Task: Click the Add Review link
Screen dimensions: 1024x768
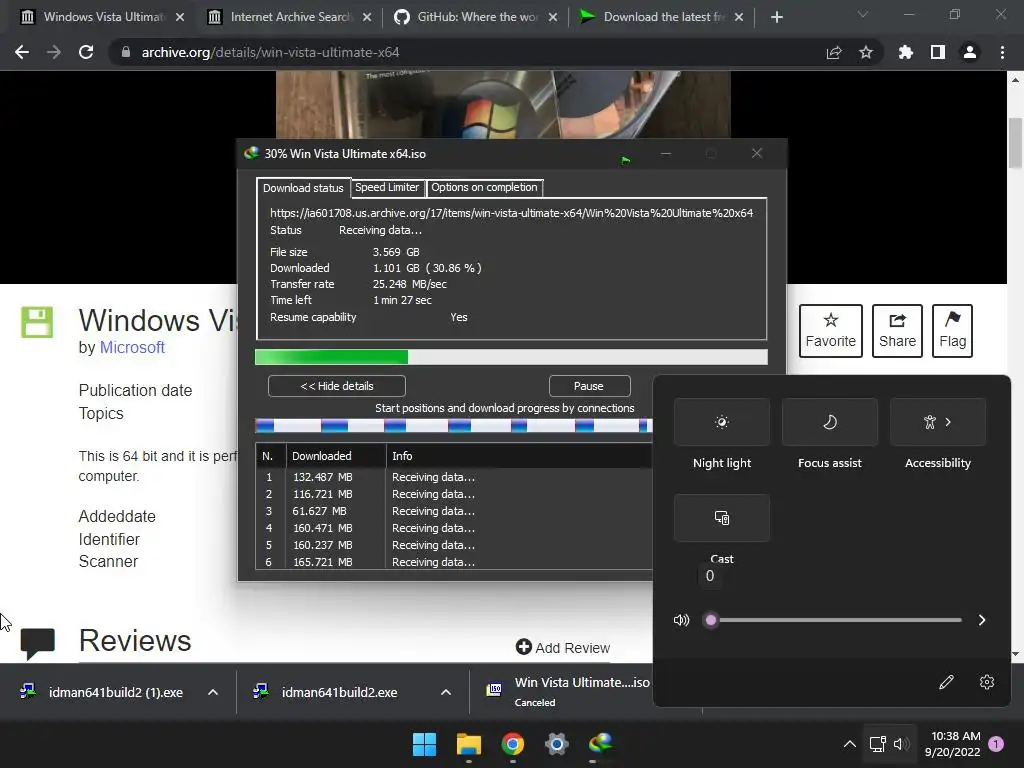Action: (563, 647)
